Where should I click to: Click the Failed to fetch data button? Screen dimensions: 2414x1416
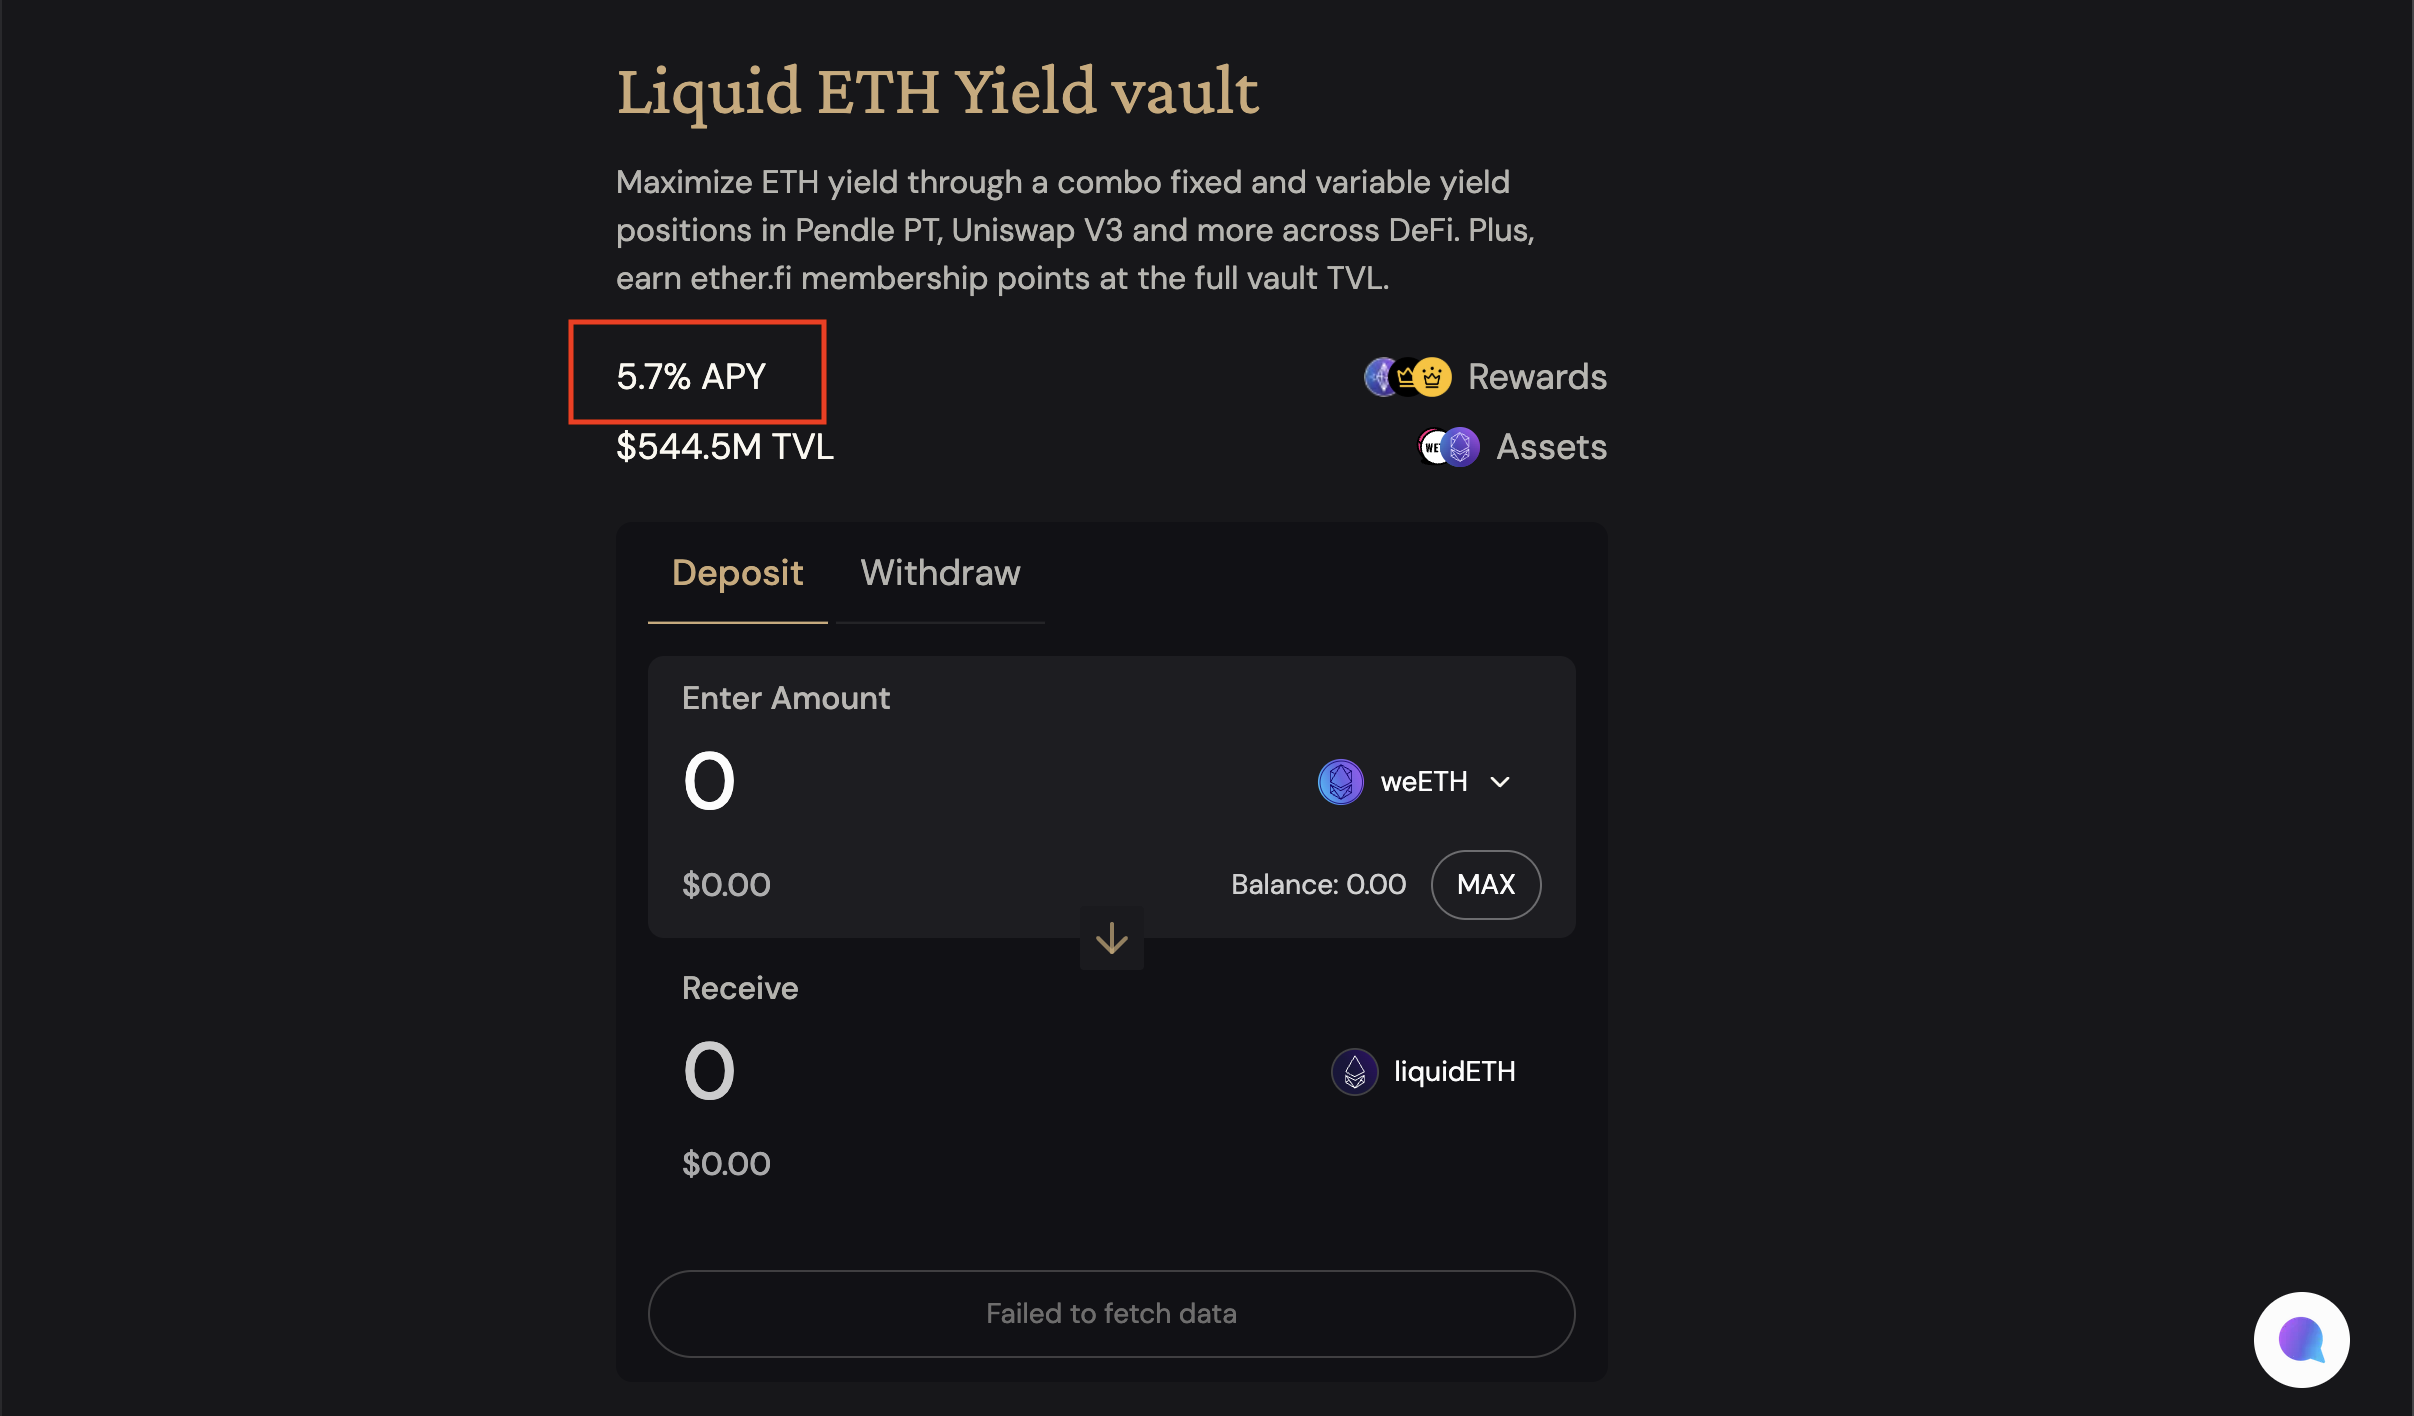click(x=1111, y=1313)
